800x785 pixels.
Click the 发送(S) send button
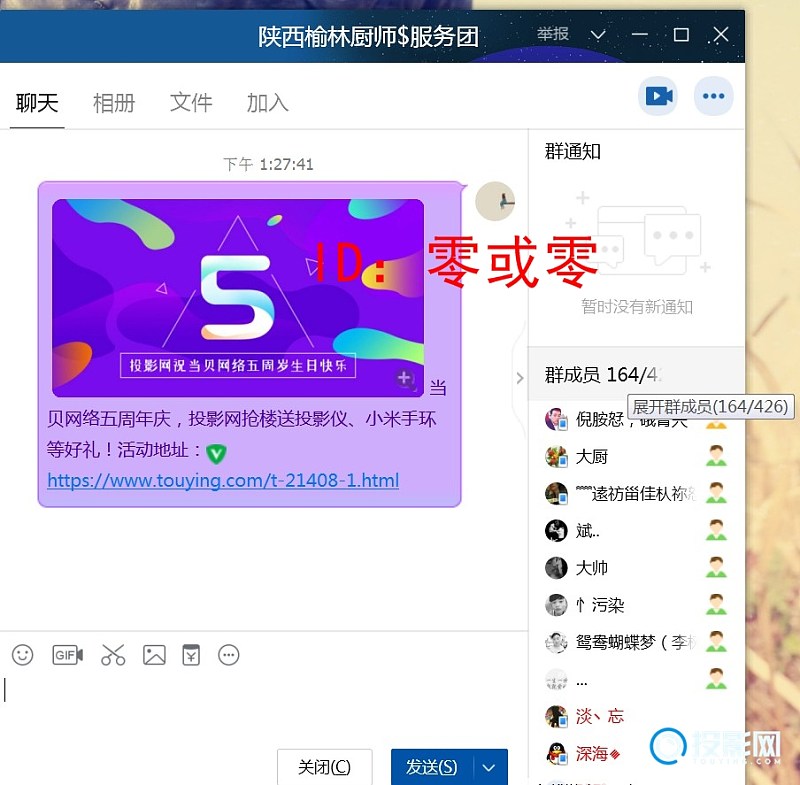(x=432, y=767)
